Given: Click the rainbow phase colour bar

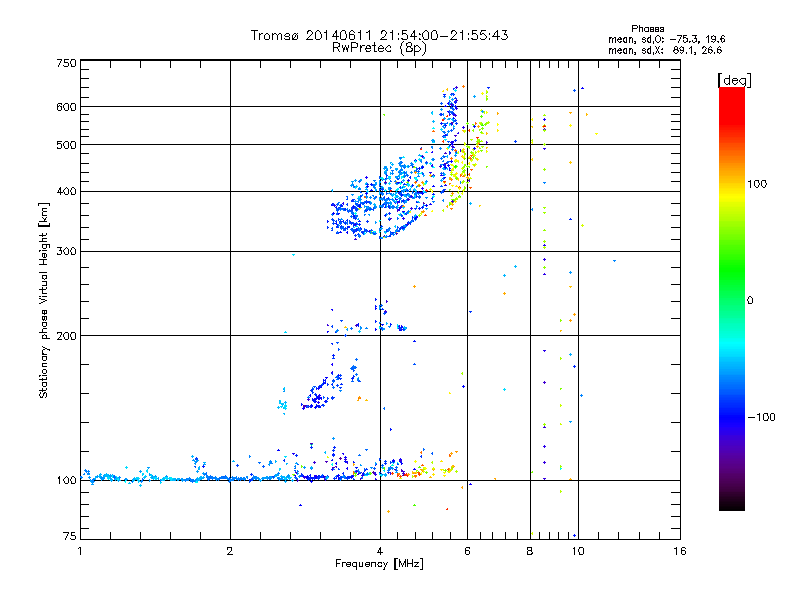Looking at the screenshot, I should pos(732,298).
